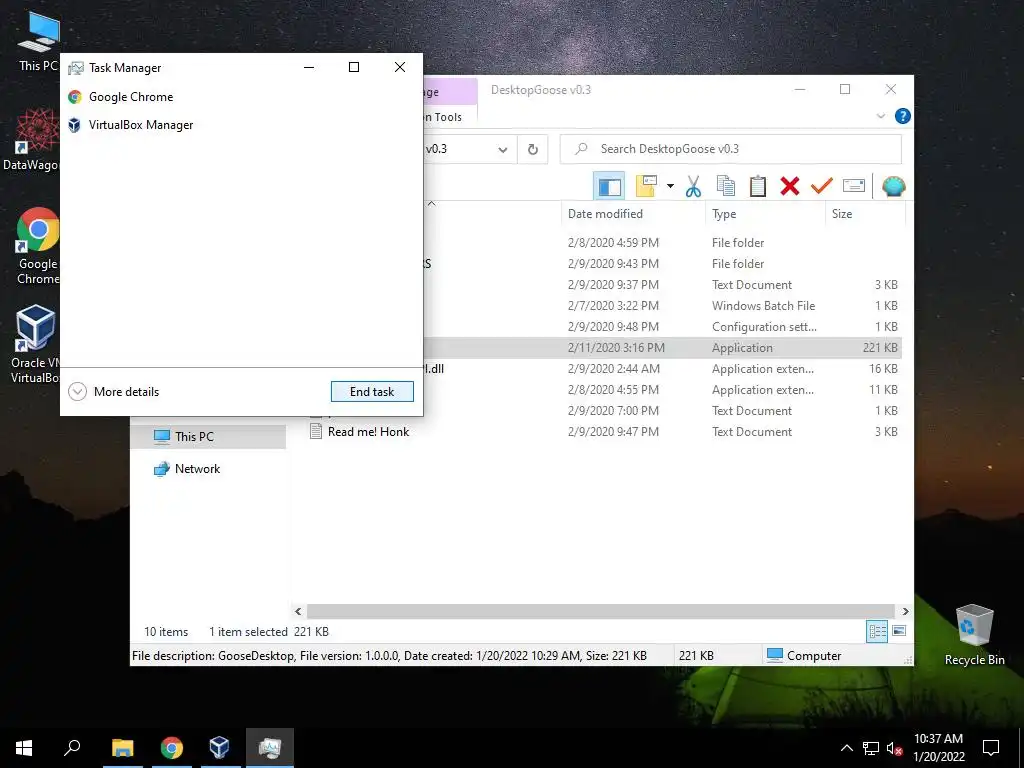Screen dimensions: 1024x768
Task: Sort by Type column header
Action: click(765, 214)
